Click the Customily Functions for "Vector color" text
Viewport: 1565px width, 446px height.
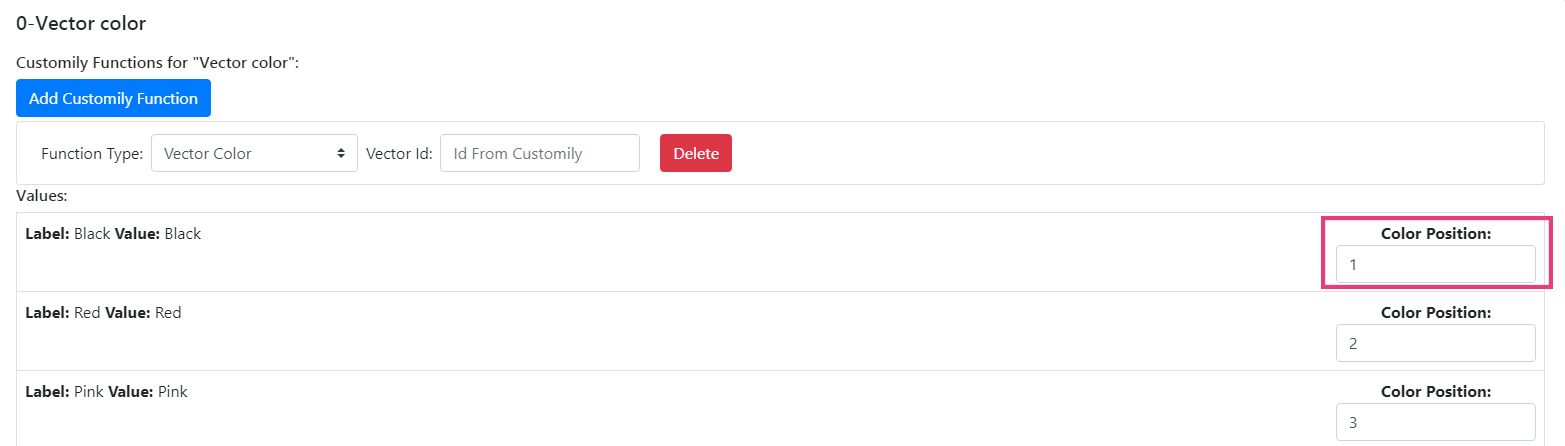point(158,63)
